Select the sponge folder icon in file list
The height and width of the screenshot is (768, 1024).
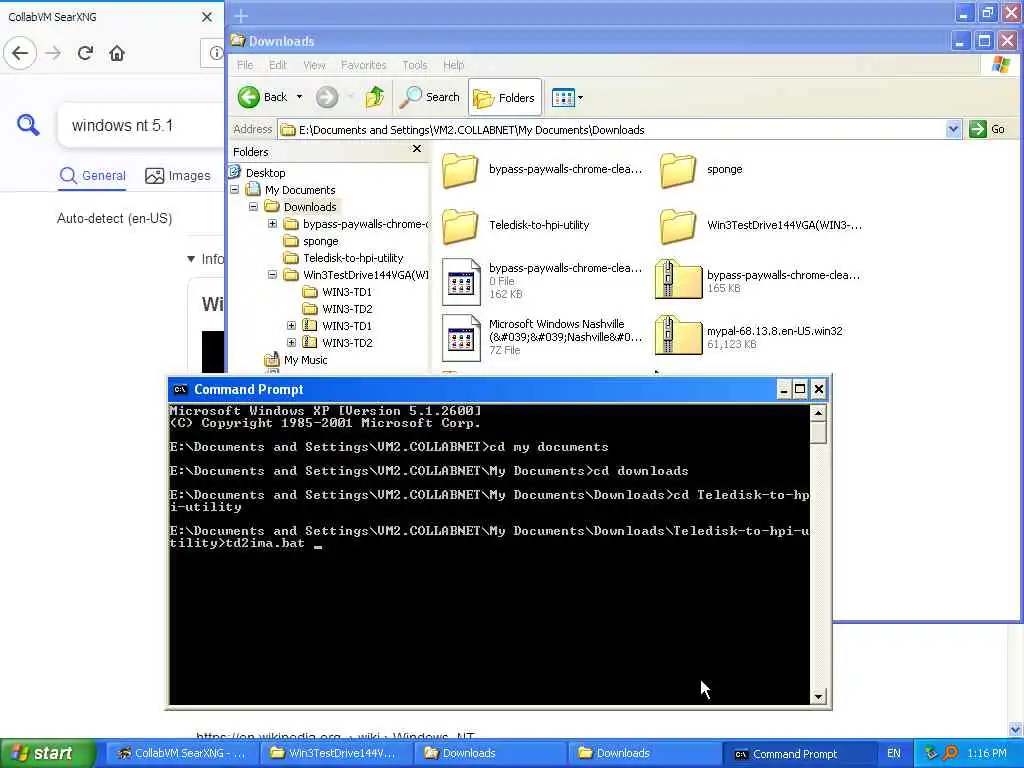click(x=678, y=170)
